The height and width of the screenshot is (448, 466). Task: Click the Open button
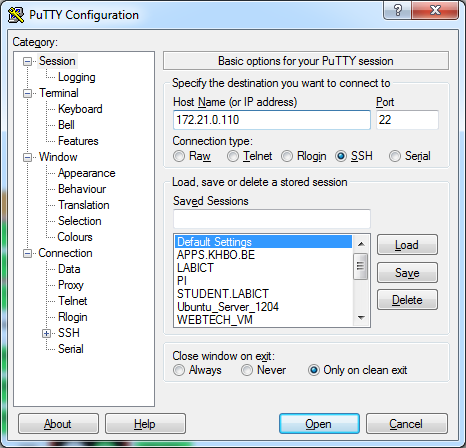(x=319, y=424)
